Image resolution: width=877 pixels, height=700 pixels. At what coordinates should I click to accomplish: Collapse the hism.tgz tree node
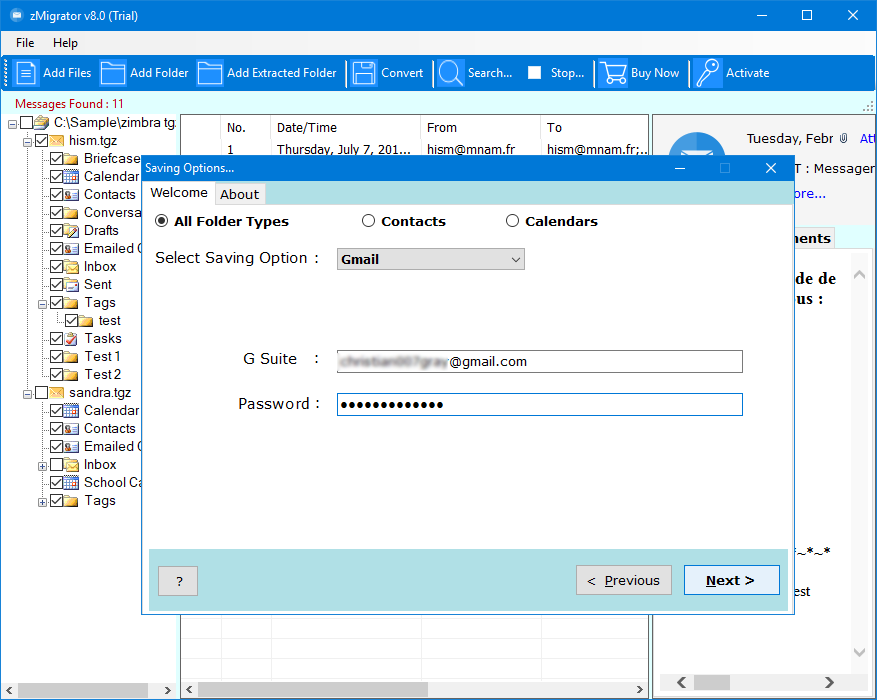[x=27, y=141]
